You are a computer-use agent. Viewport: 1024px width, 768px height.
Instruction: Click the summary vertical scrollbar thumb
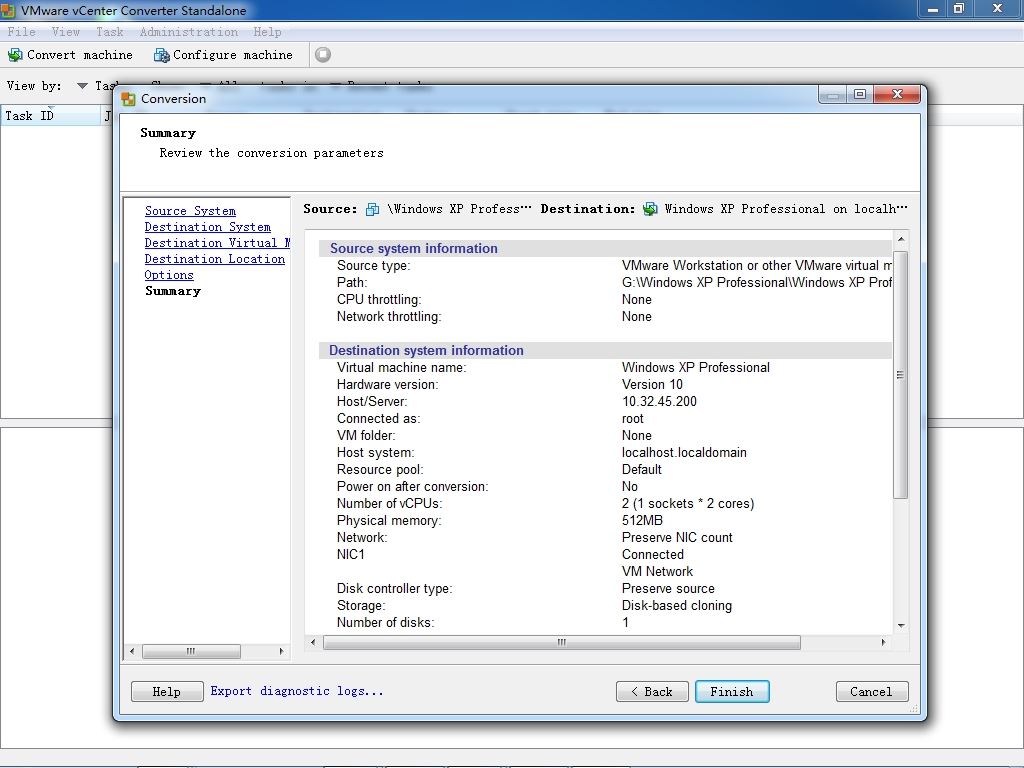901,375
